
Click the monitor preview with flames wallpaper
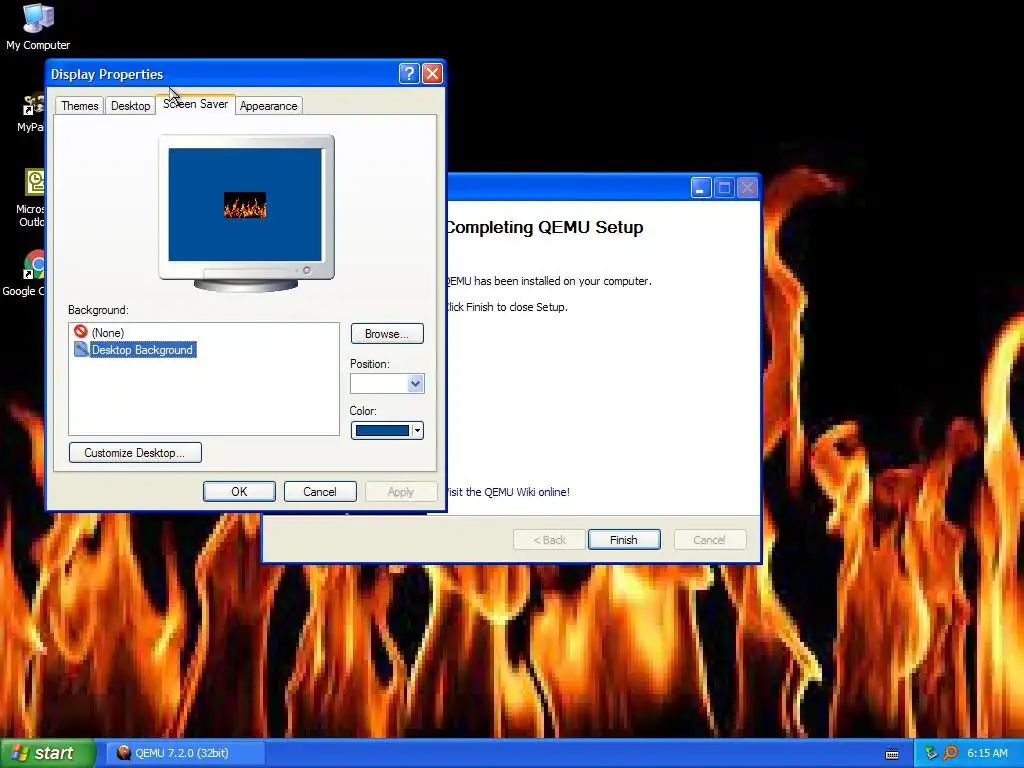[246, 204]
